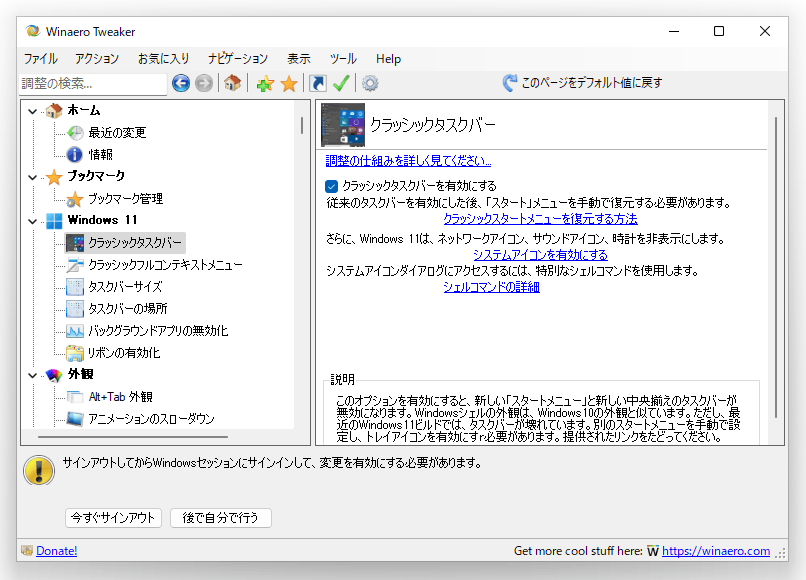The width and height of the screenshot is (806, 580).
Task: Reset page with このページをデフォルト値に戻す
Action: tap(582, 83)
